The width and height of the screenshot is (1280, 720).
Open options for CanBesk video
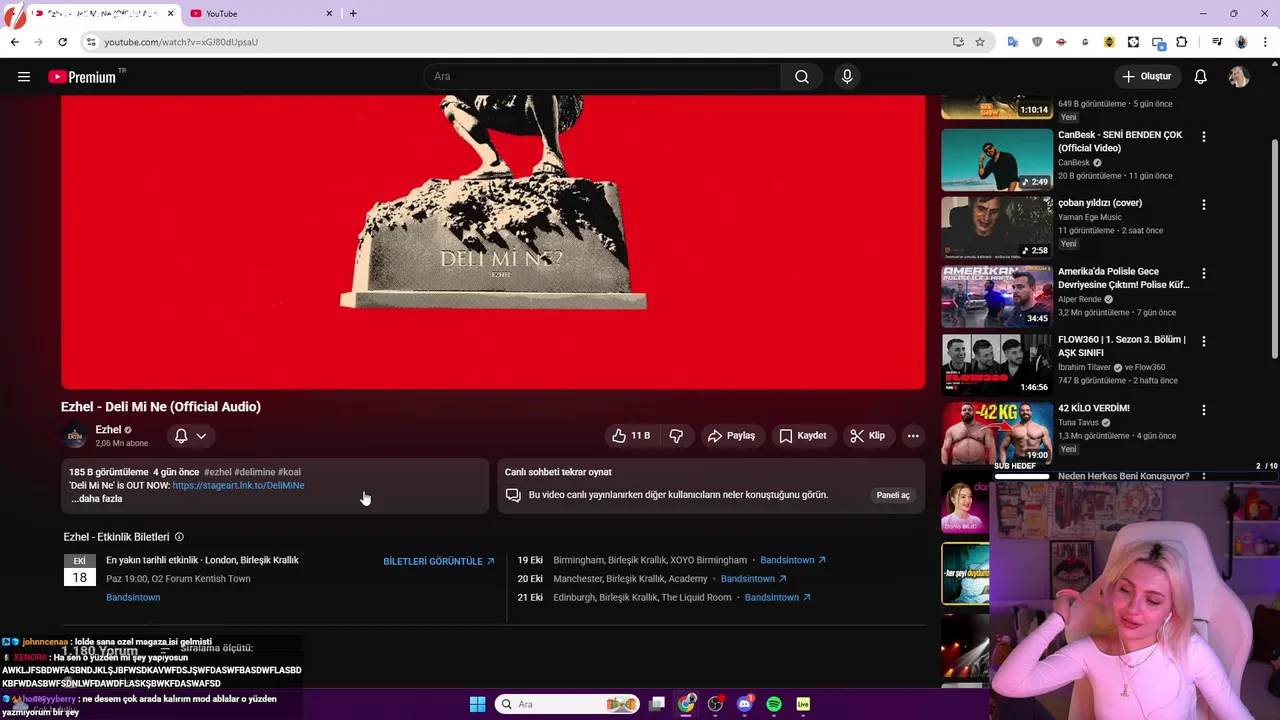pos(1204,136)
